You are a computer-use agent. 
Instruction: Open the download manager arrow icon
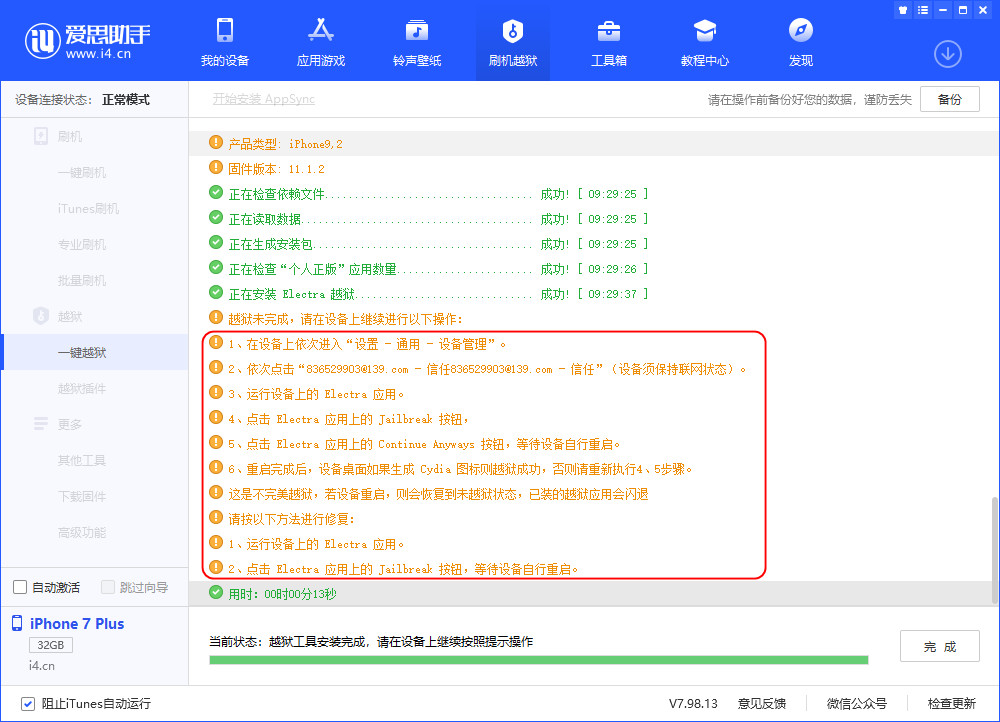[948, 54]
